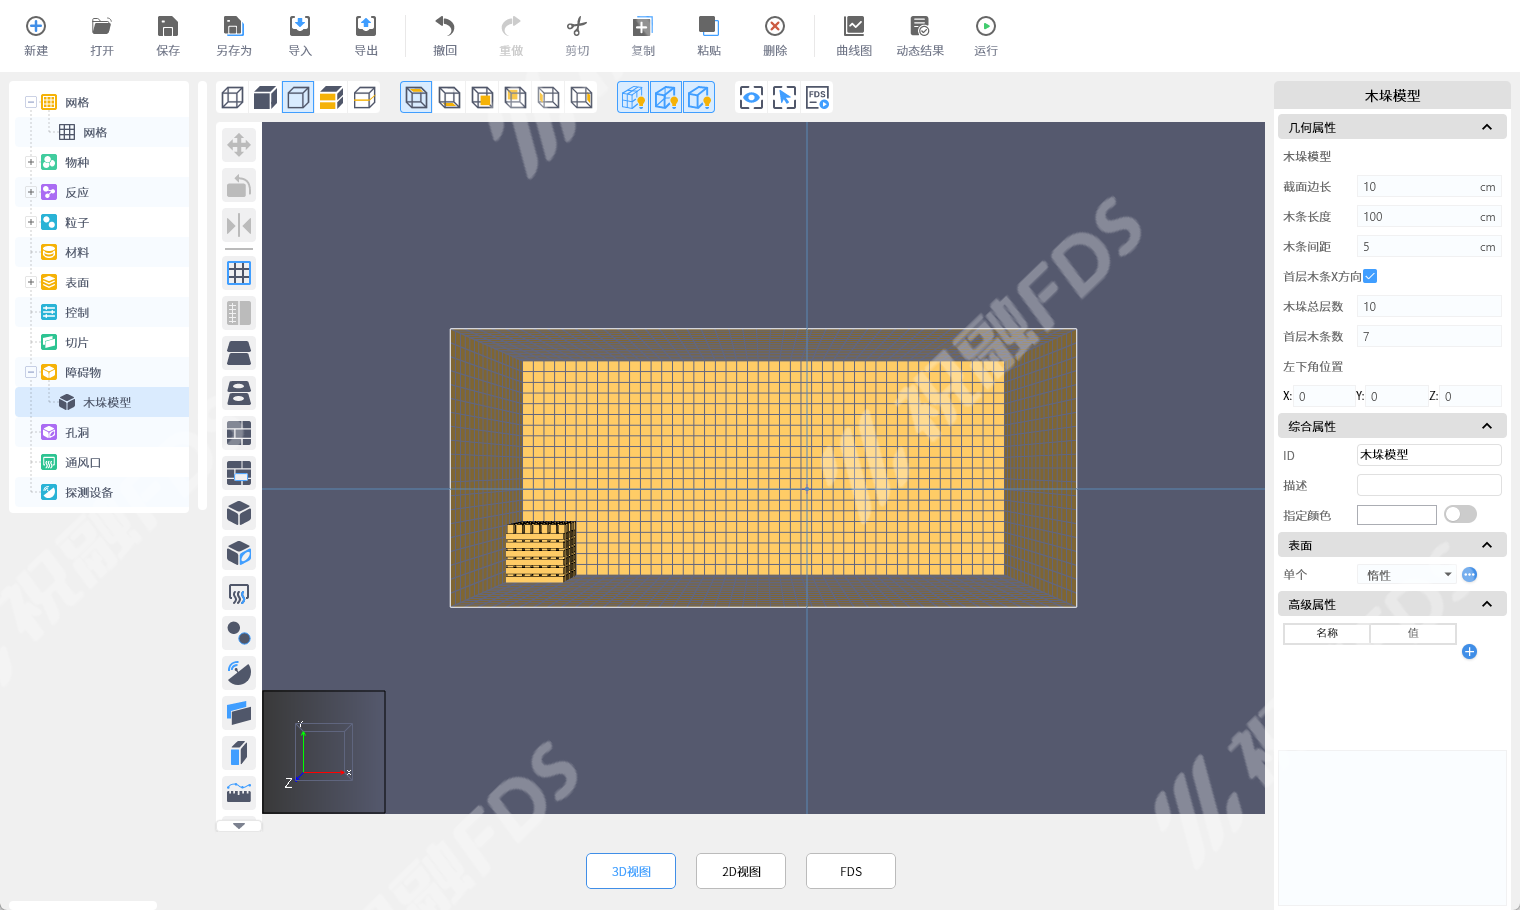The width and height of the screenshot is (1520, 910).
Task: Click the 删除 (Delete) icon
Action: (775, 27)
